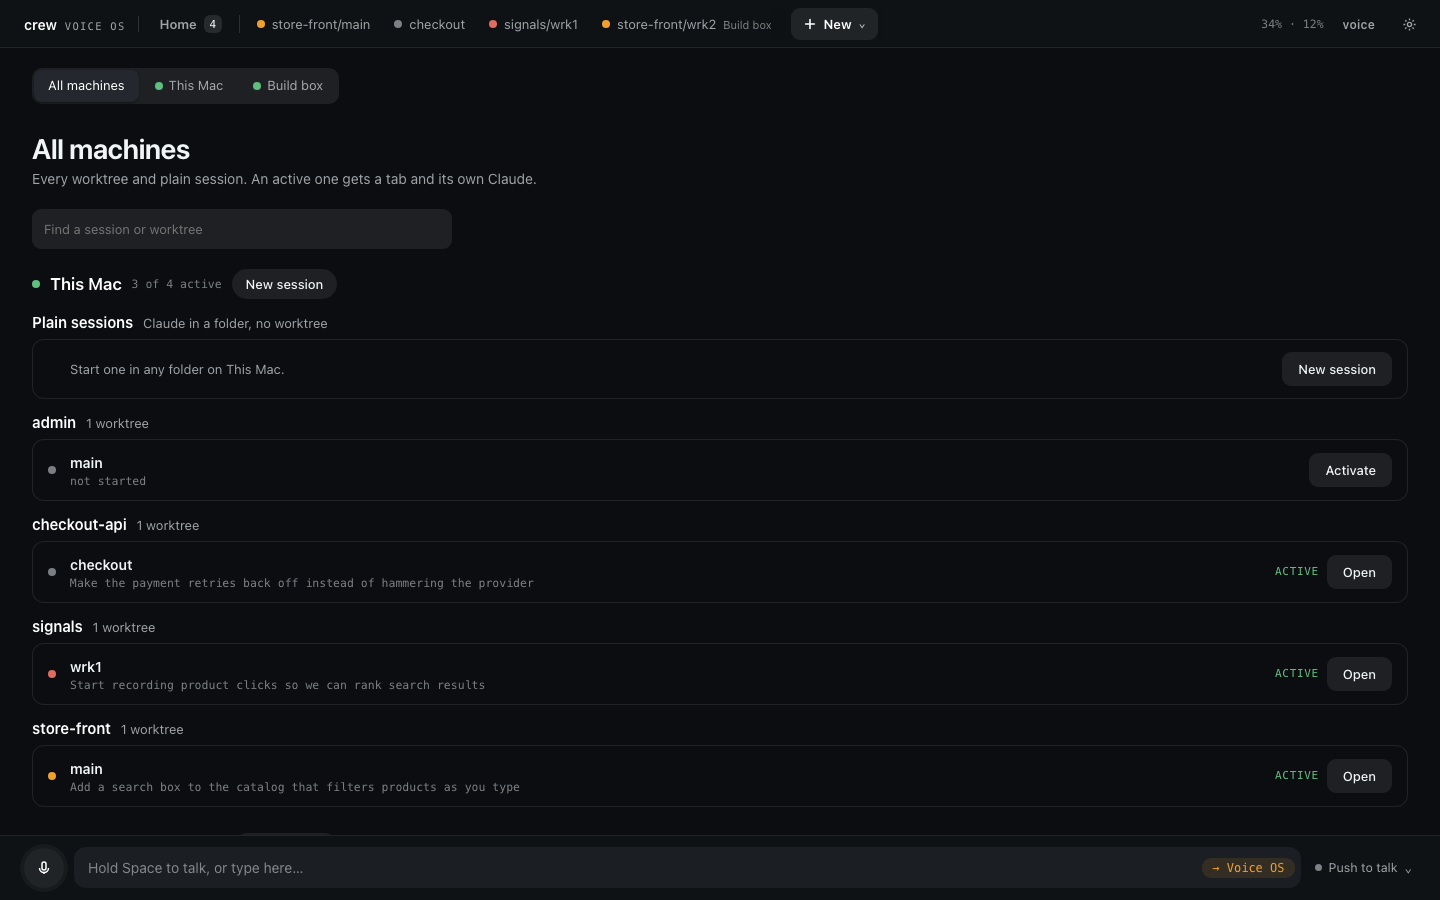Image resolution: width=1440 pixels, height=900 pixels.
Task: Open the store-front main session
Action: pyautogui.click(x=1359, y=776)
